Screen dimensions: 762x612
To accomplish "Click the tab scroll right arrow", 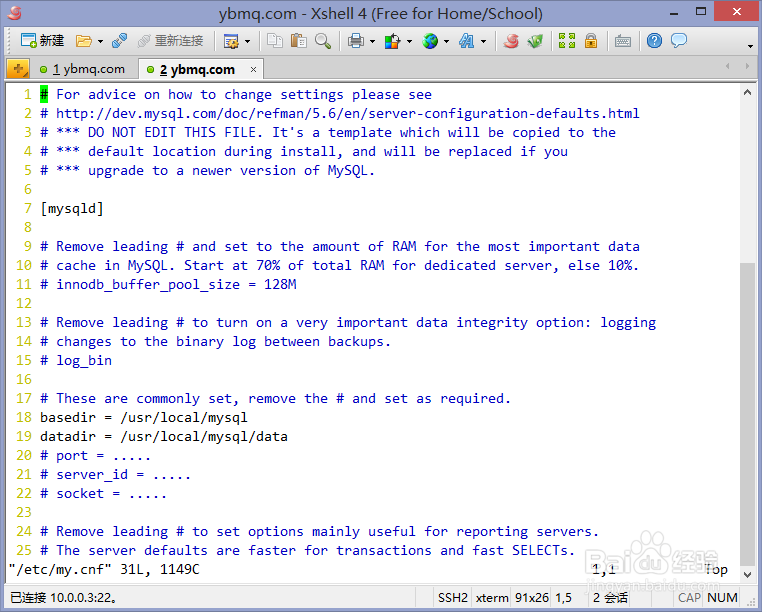I will point(747,66).
